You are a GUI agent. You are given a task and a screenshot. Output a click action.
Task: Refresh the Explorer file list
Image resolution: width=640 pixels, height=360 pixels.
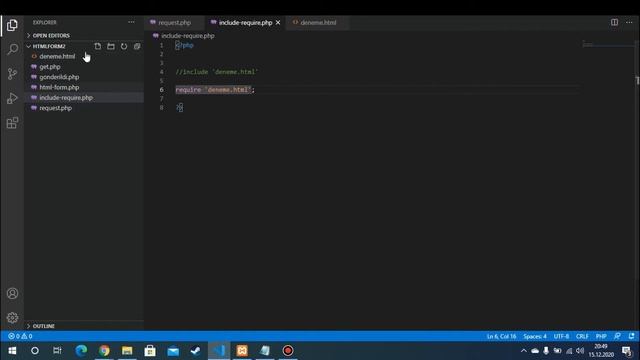coord(124,46)
